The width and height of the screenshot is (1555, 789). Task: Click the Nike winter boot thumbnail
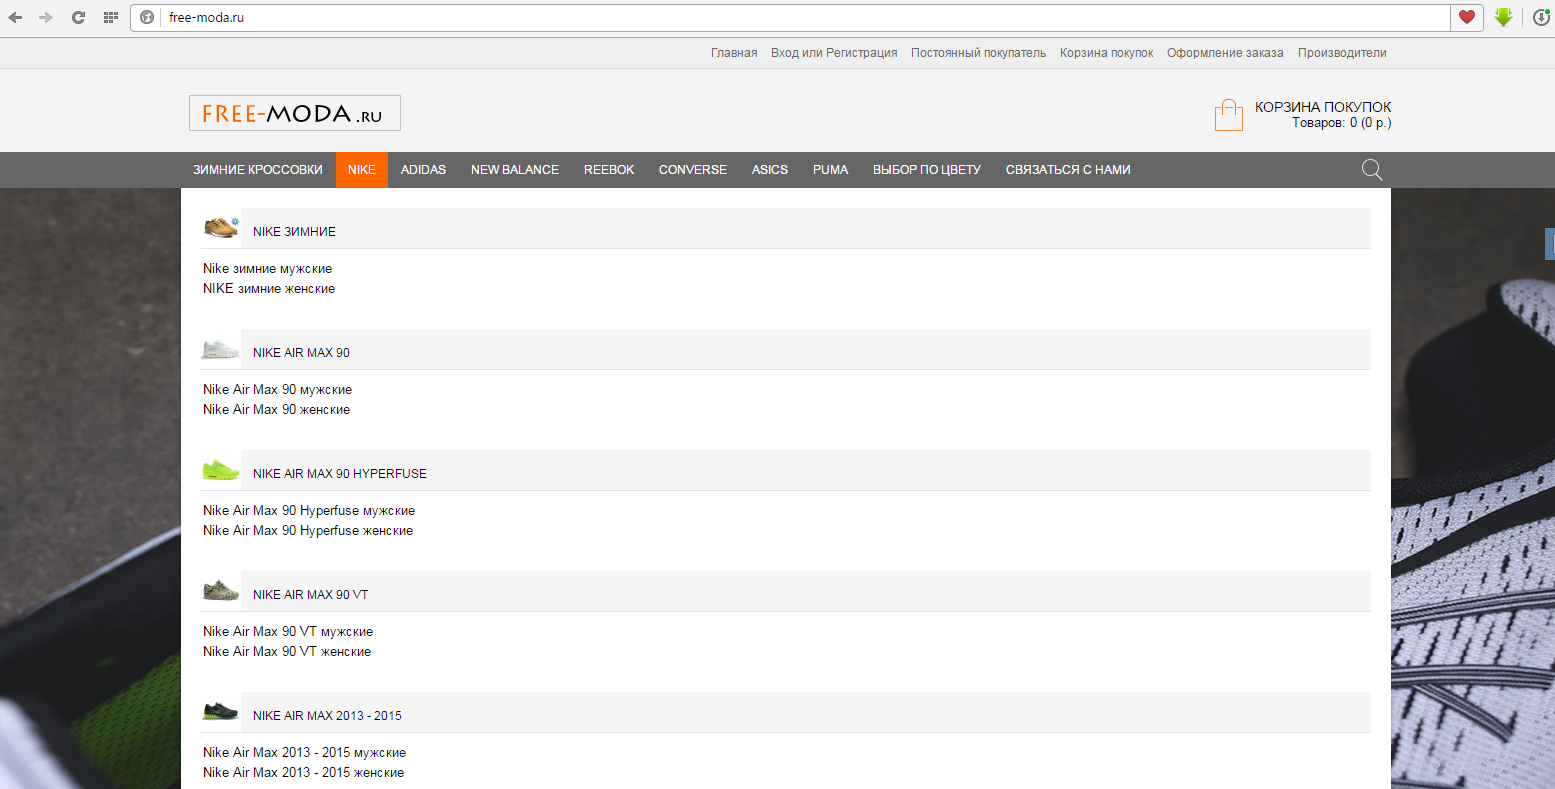(221, 227)
